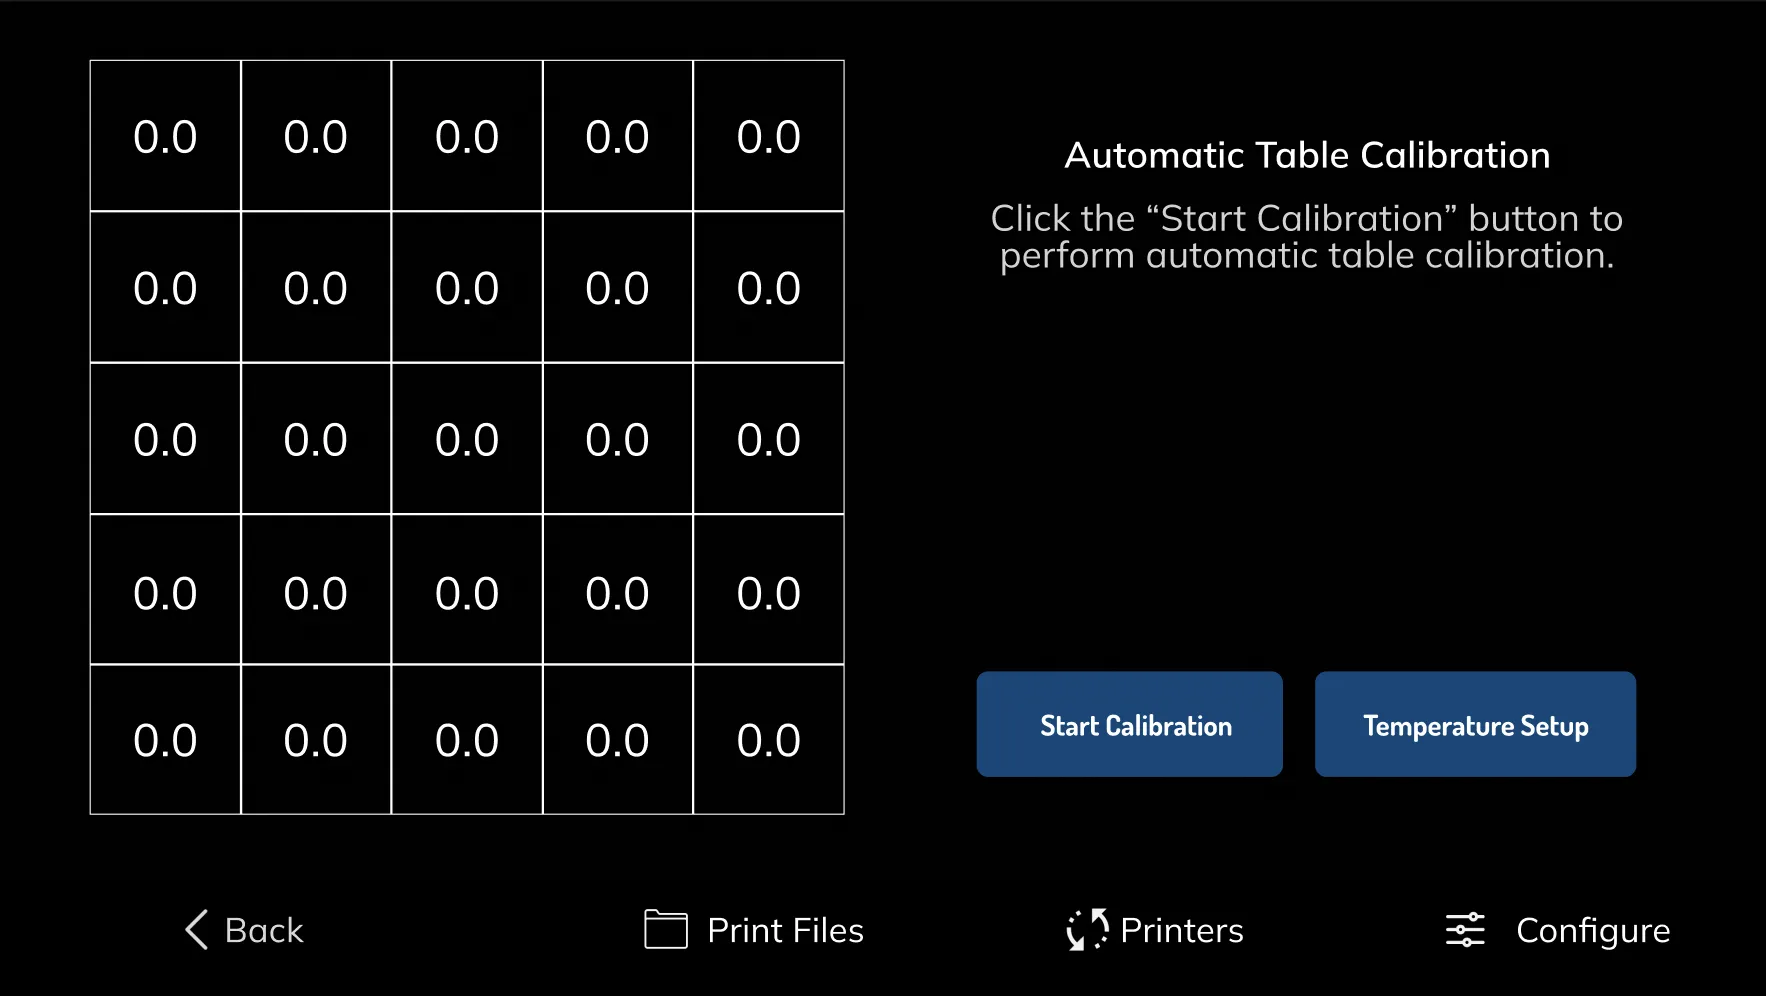The image size is (1766, 996).
Task: Open the Printers menu label
Action: click(1182, 931)
